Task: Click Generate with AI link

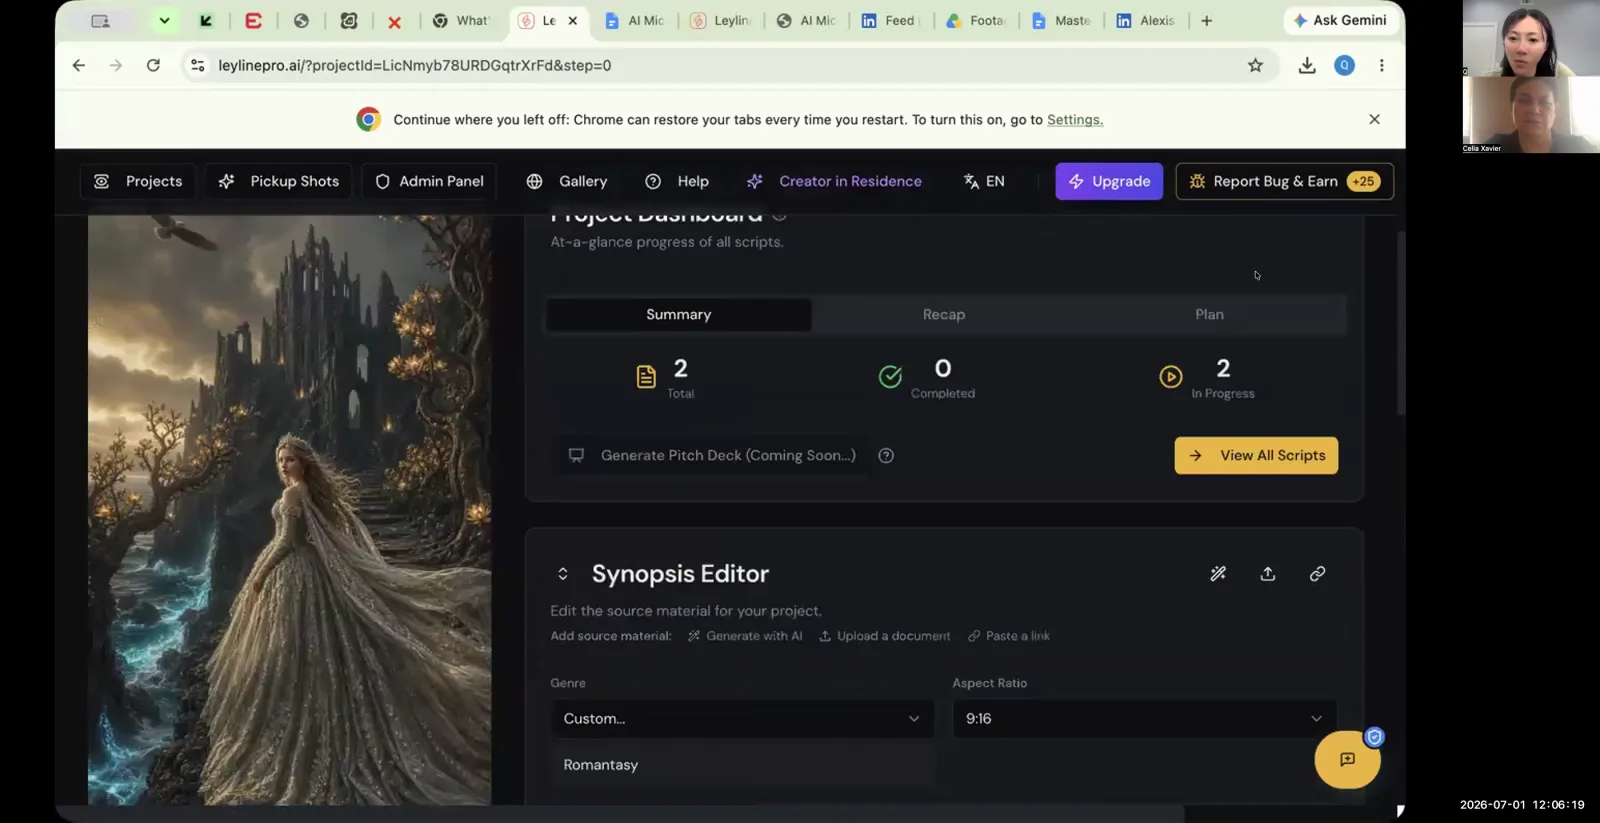Action: pyautogui.click(x=745, y=636)
